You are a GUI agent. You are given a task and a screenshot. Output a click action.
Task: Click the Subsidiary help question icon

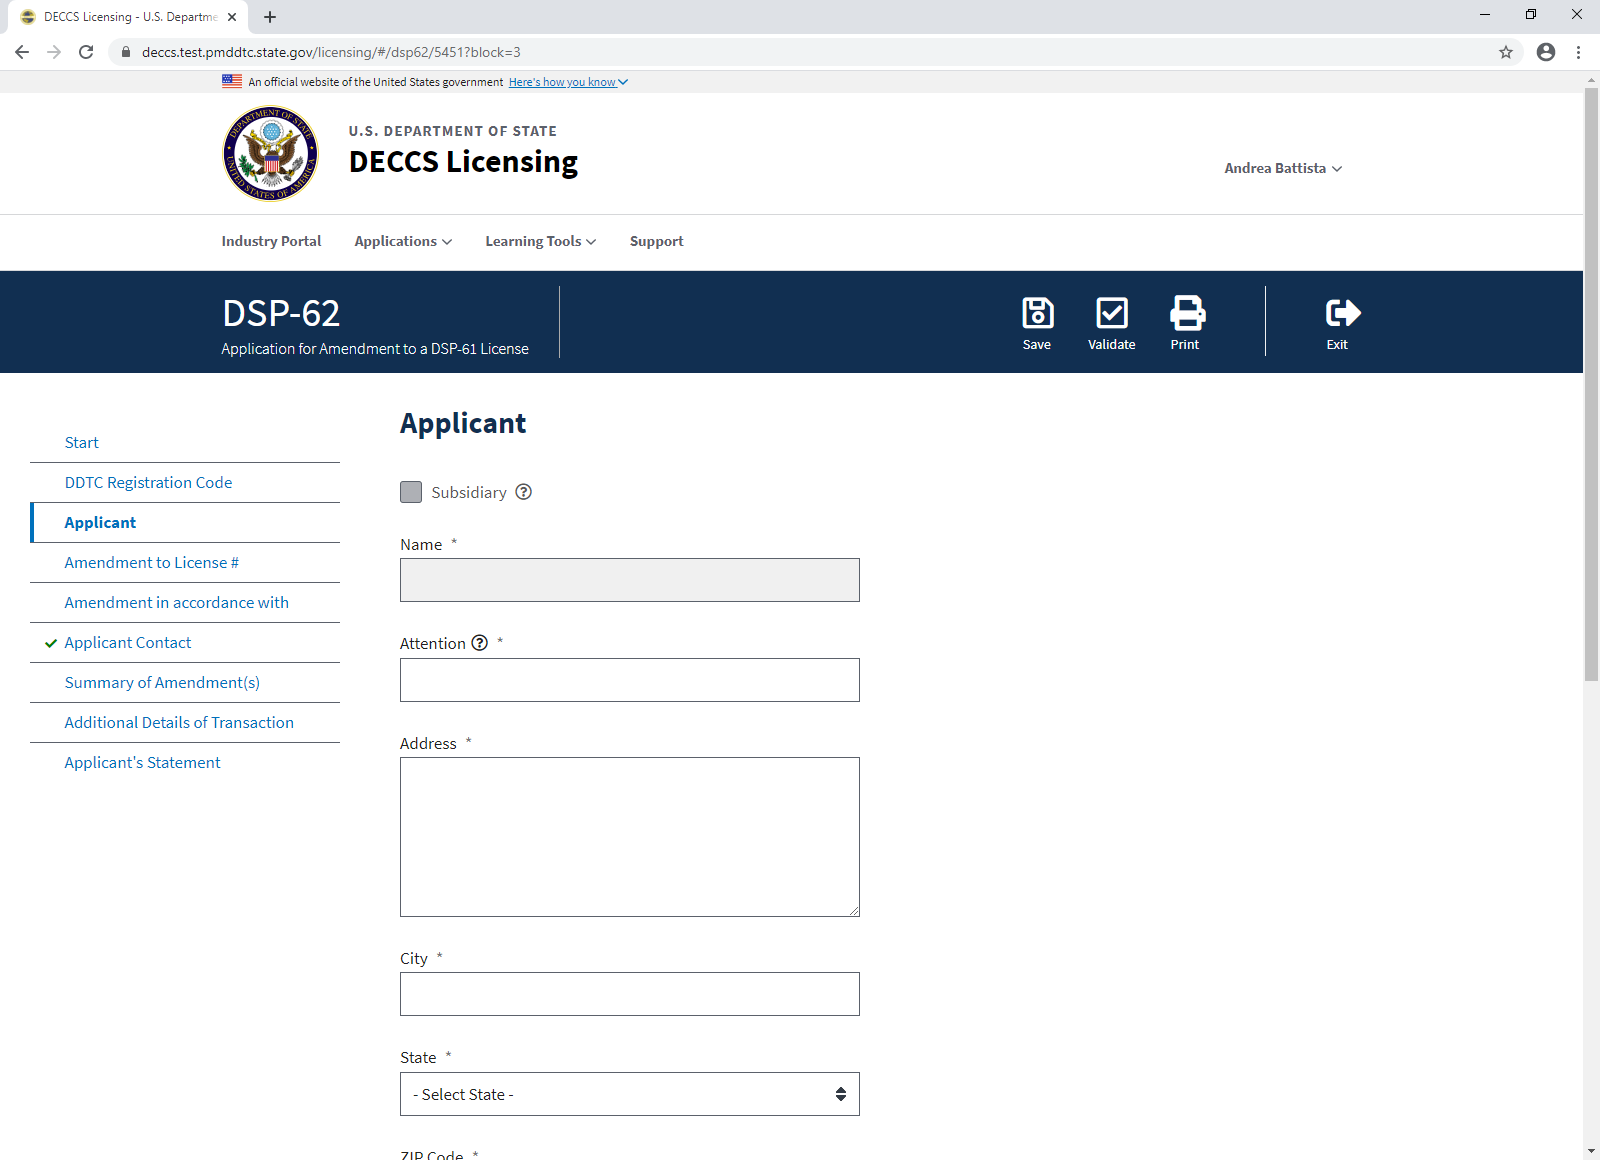pos(523,492)
